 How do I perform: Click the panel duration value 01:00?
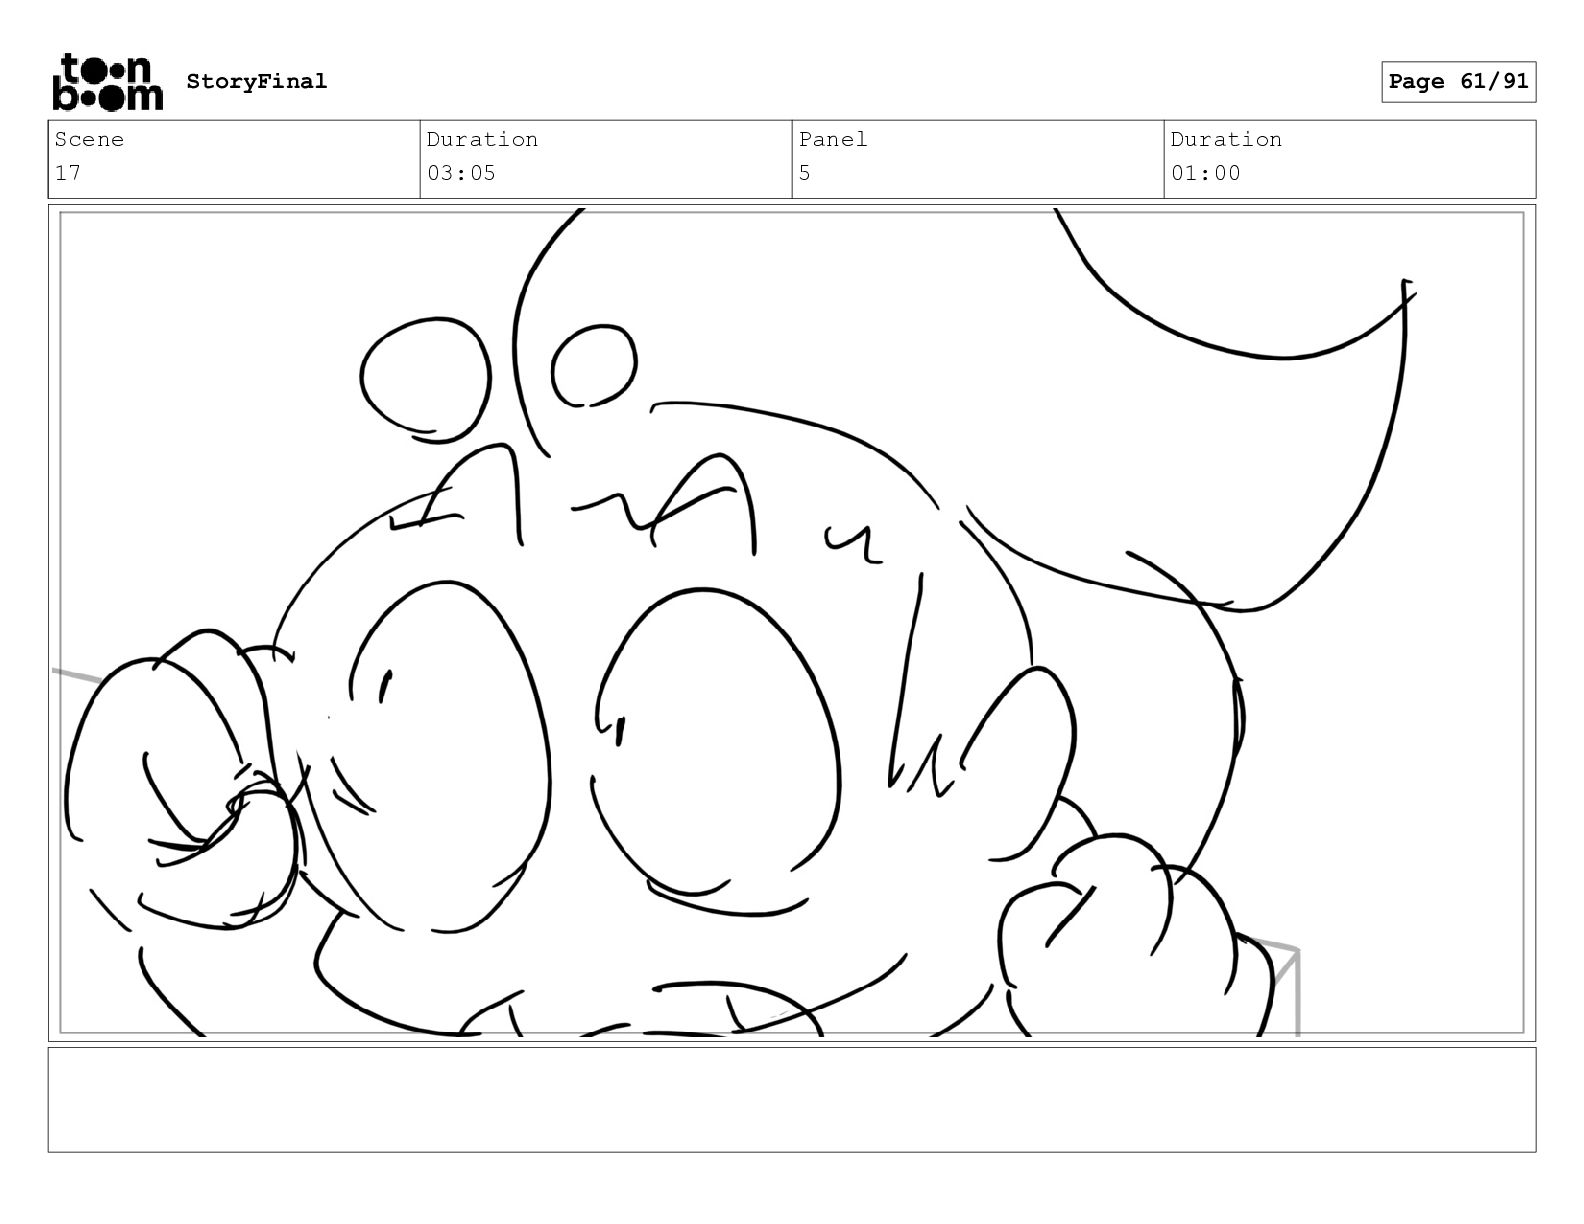[1205, 173]
